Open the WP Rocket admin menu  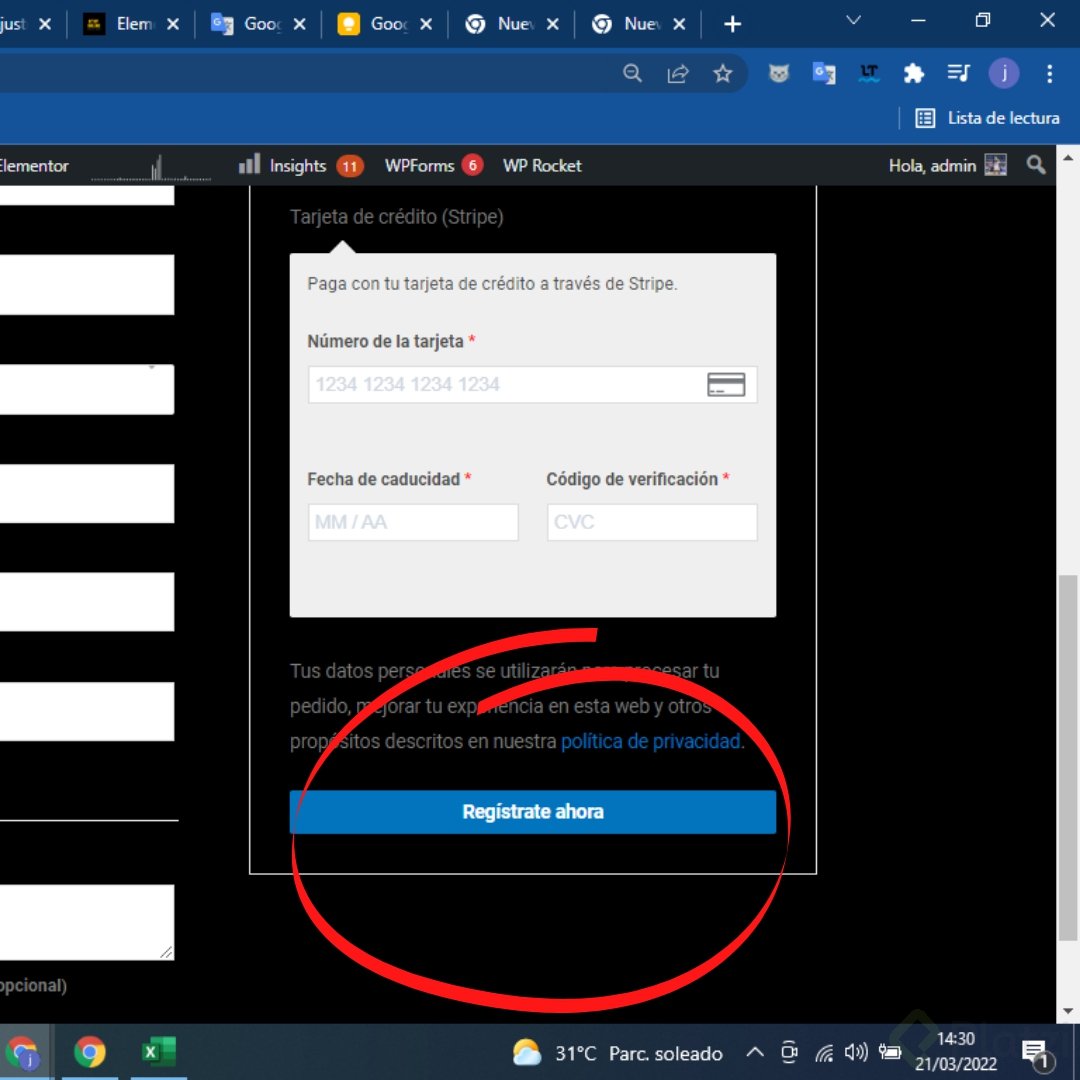(542, 165)
